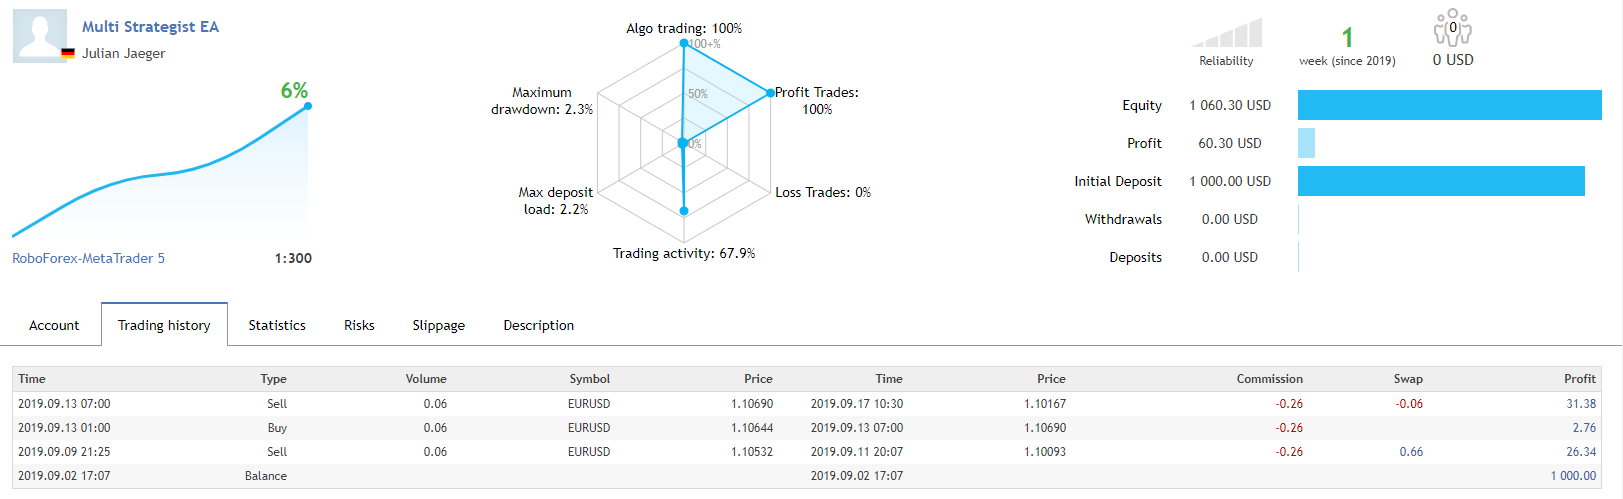Viewport: 1623px width, 499px height.
Task: Click the Algo trading radar chart point
Action: click(684, 43)
